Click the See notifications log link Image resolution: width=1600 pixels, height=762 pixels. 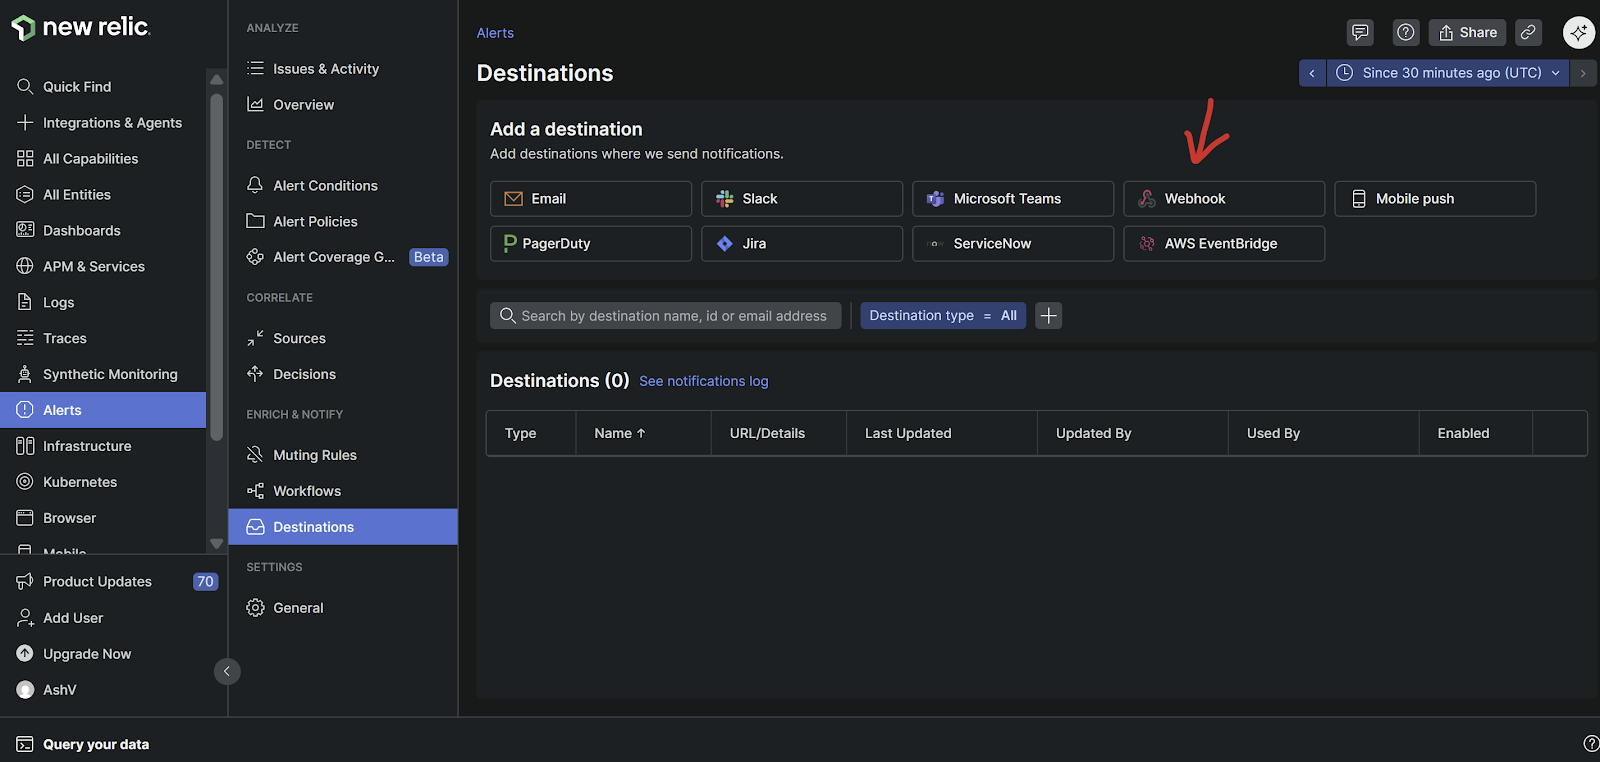(703, 381)
